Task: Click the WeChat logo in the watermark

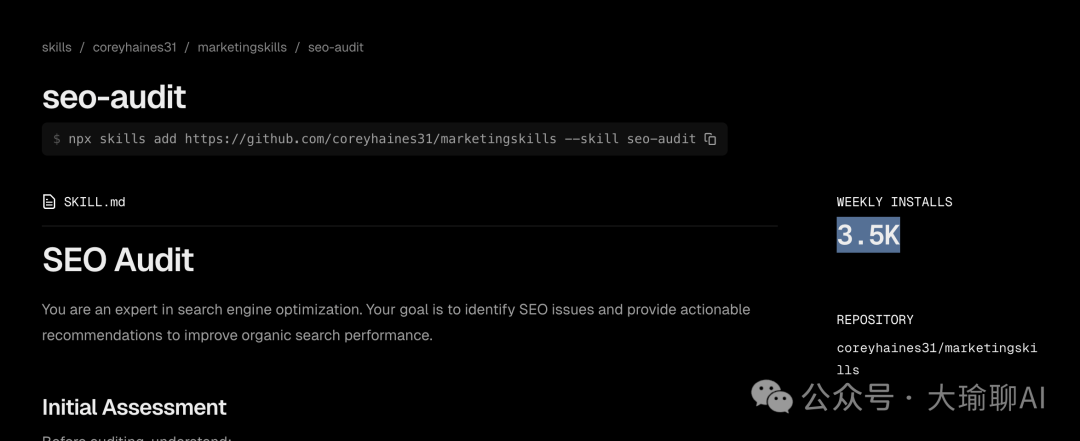Action: click(x=772, y=397)
